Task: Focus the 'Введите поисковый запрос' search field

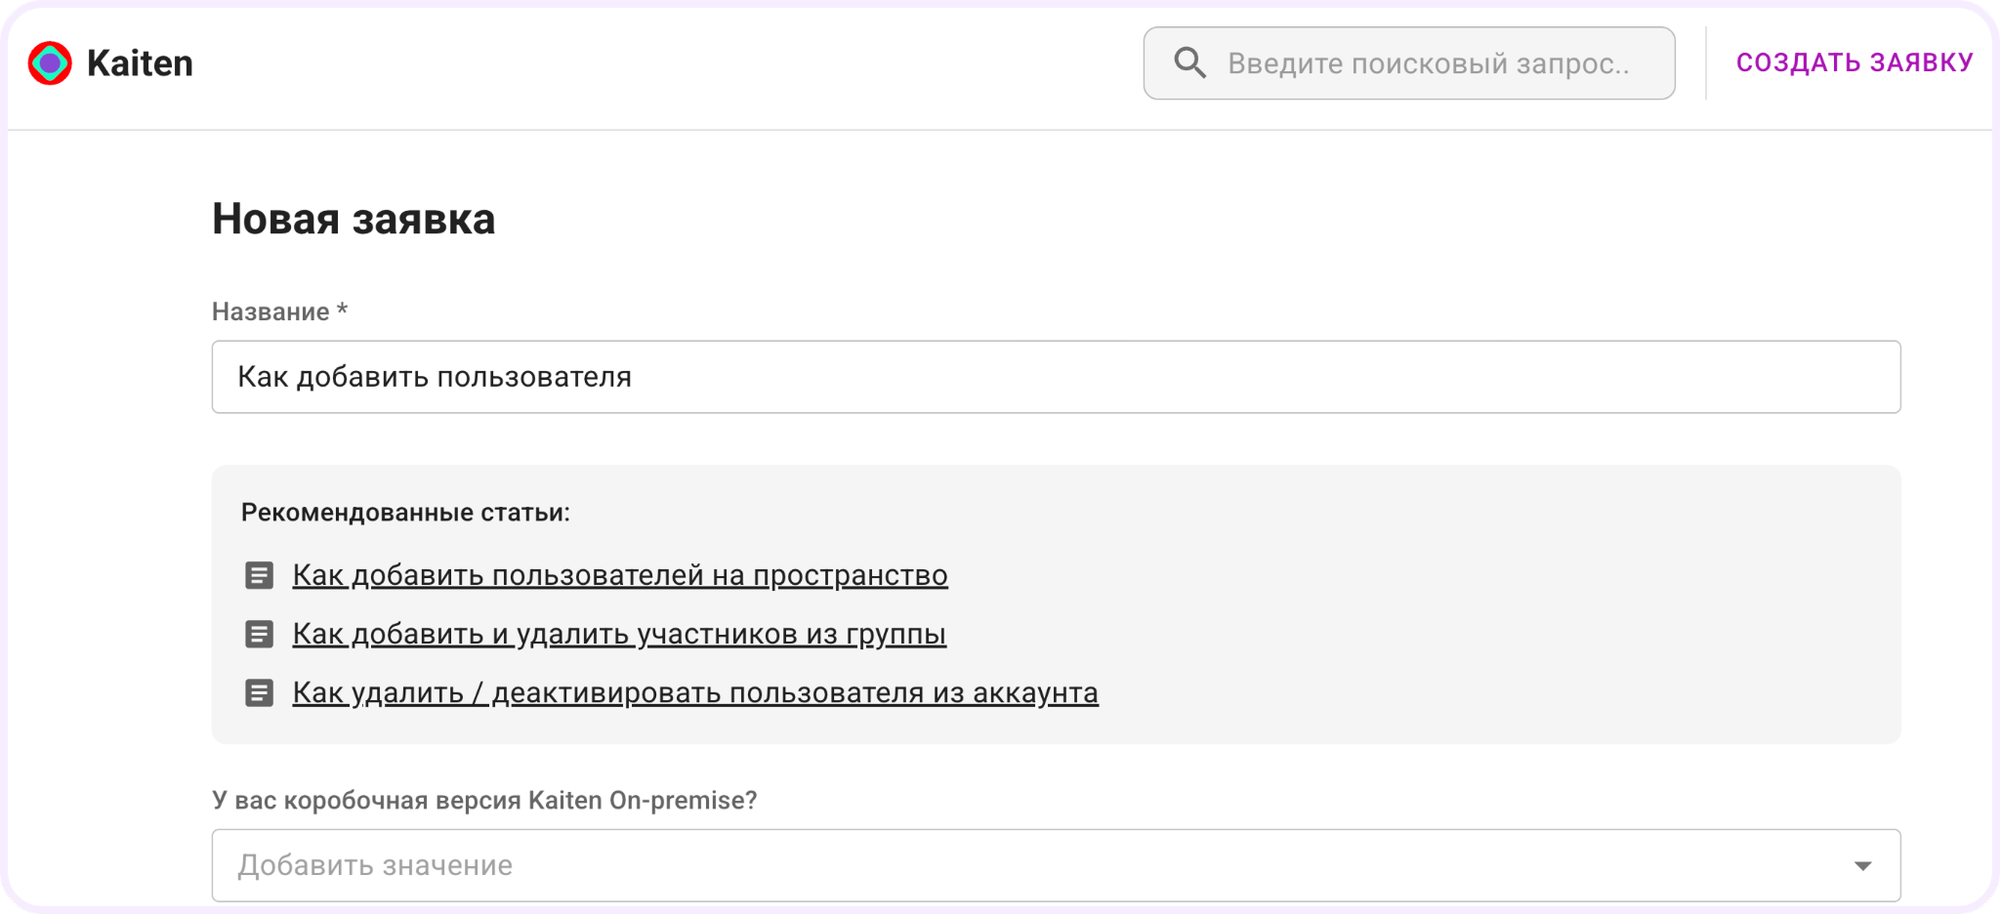Action: (x=1409, y=63)
